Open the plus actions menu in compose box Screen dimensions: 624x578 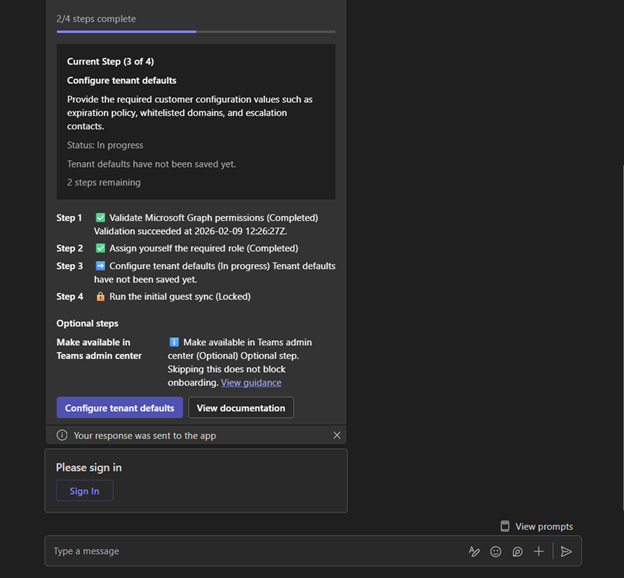tap(539, 551)
